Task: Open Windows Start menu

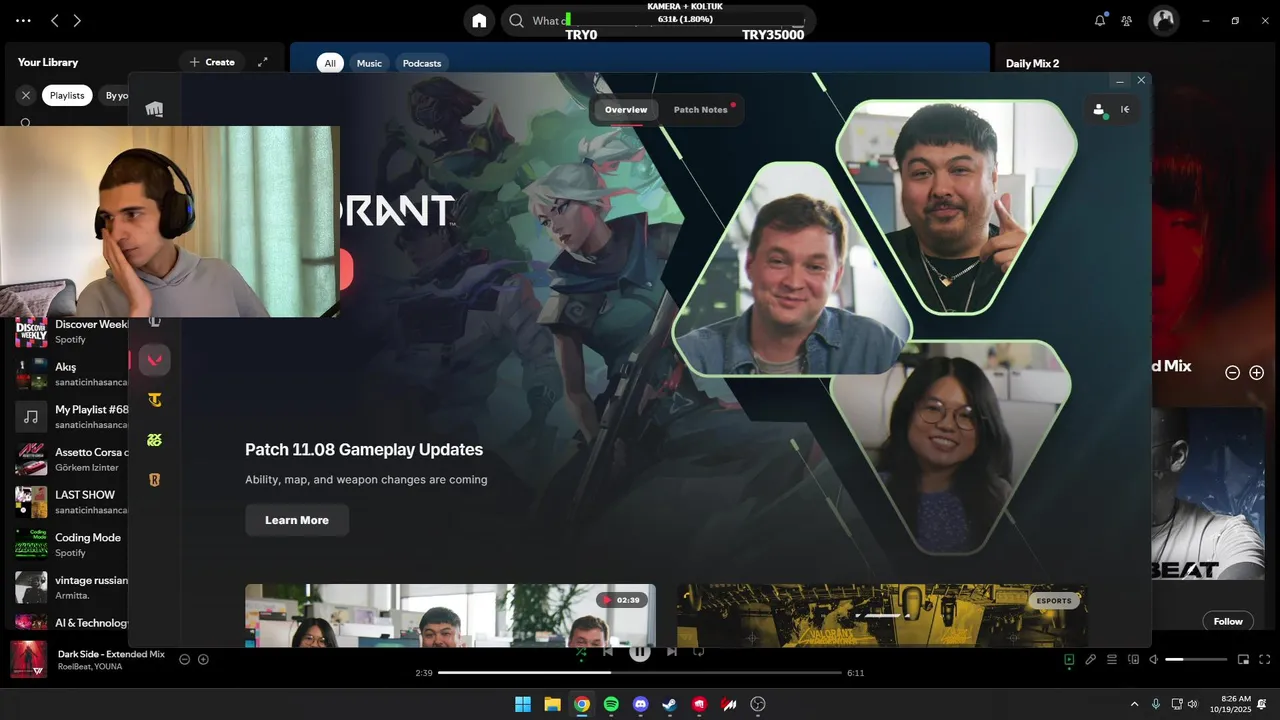Action: [523, 704]
